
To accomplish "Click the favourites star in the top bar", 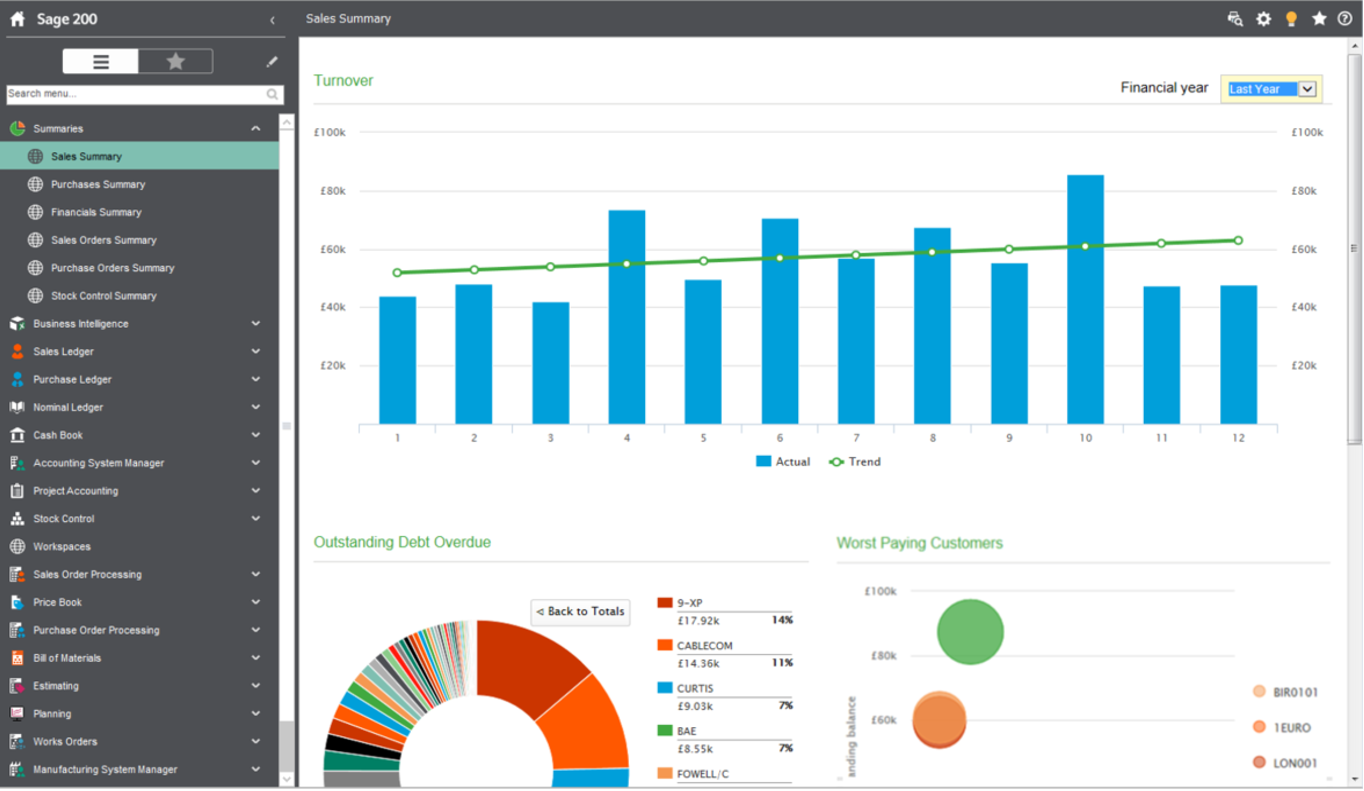I will coord(1319,19).
